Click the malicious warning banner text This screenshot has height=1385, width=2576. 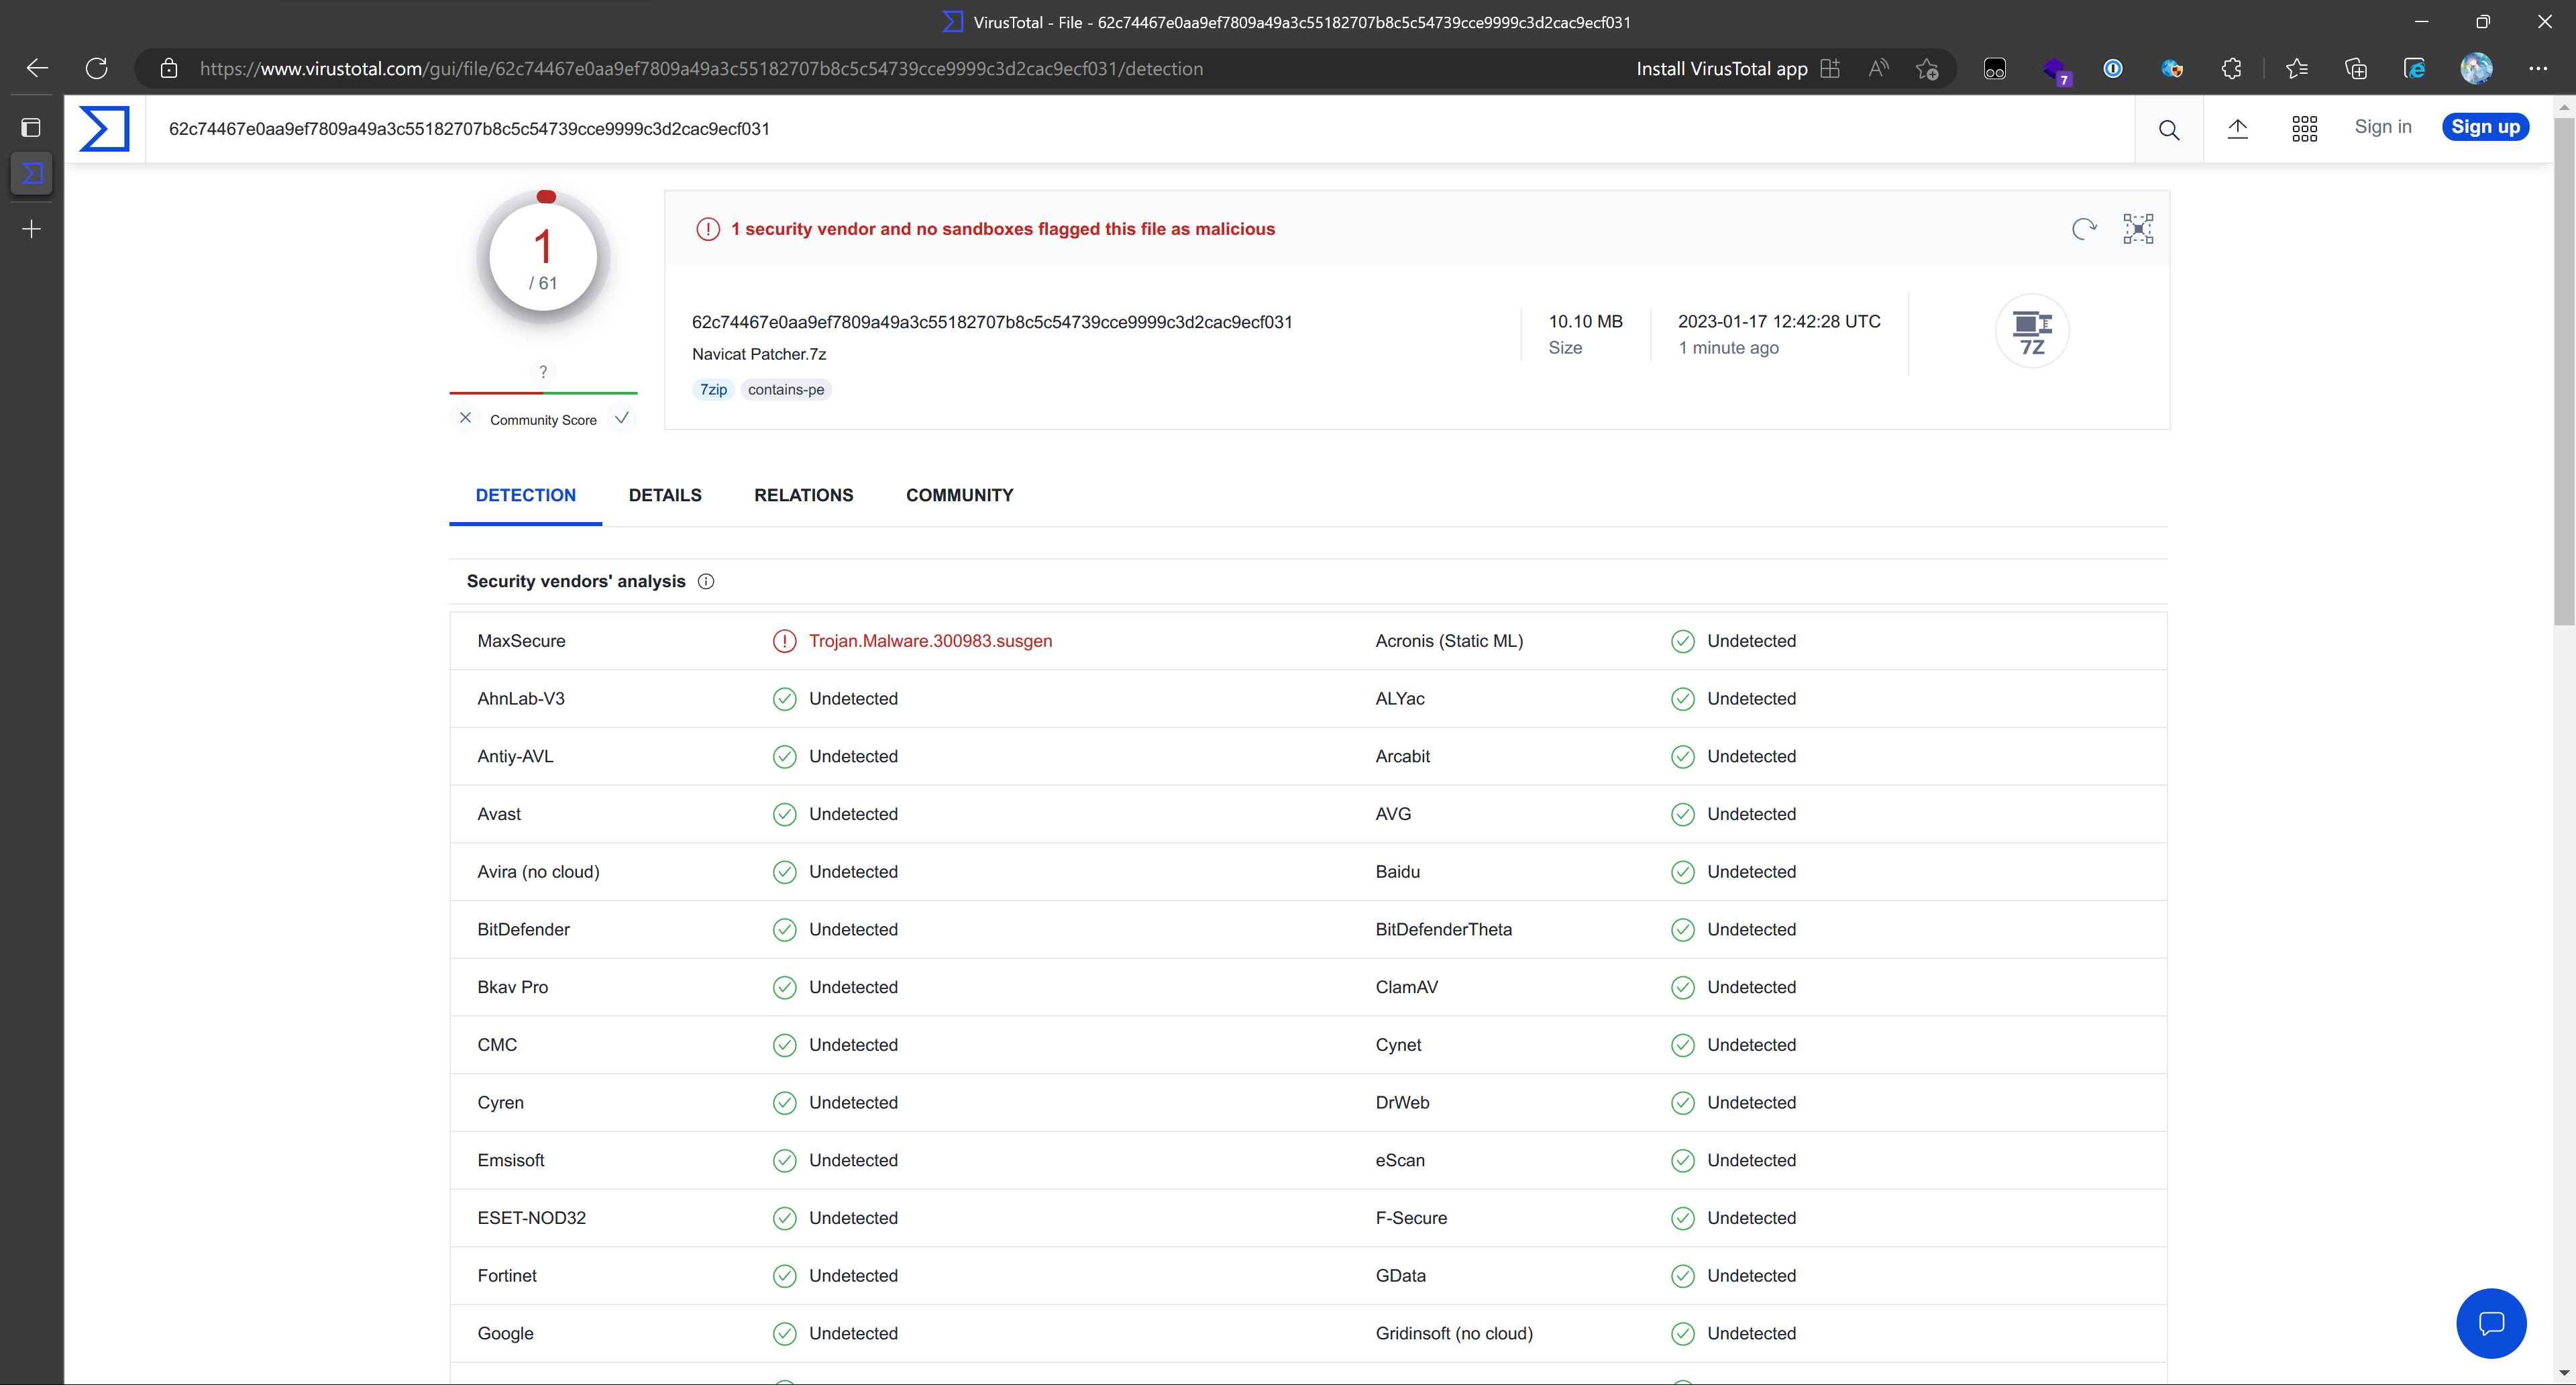click(x=1003, y=229)
